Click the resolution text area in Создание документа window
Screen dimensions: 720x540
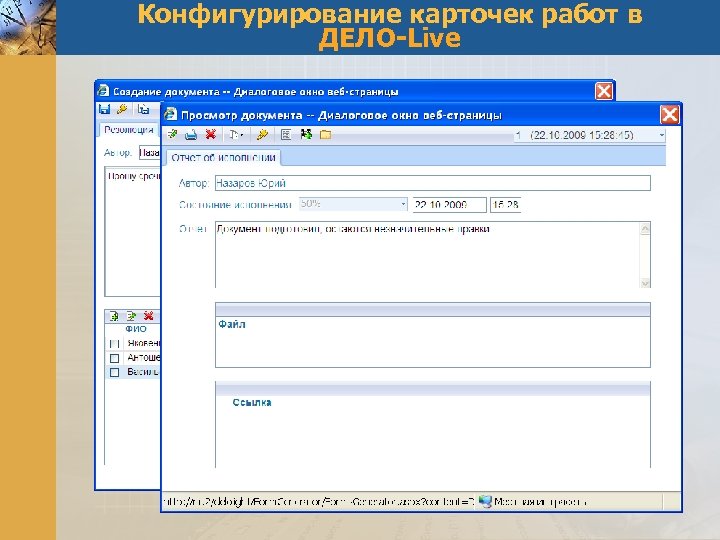coord(133,232)
